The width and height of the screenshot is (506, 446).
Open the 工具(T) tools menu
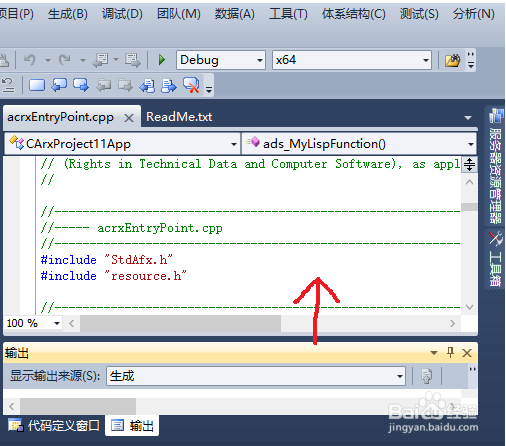pos(289,14)
